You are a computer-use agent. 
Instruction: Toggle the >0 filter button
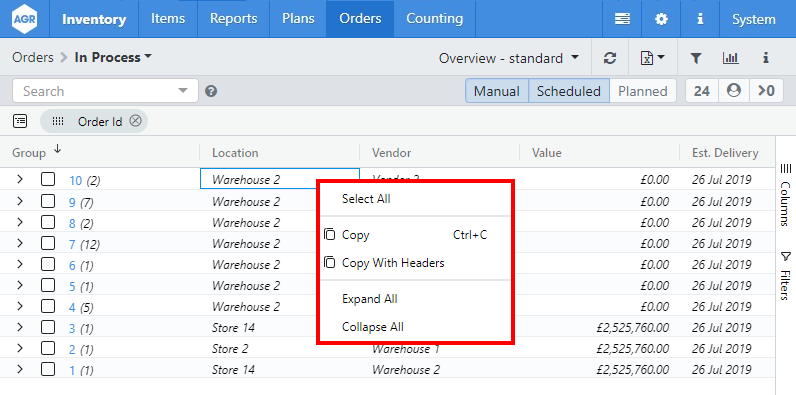(767, 91)
